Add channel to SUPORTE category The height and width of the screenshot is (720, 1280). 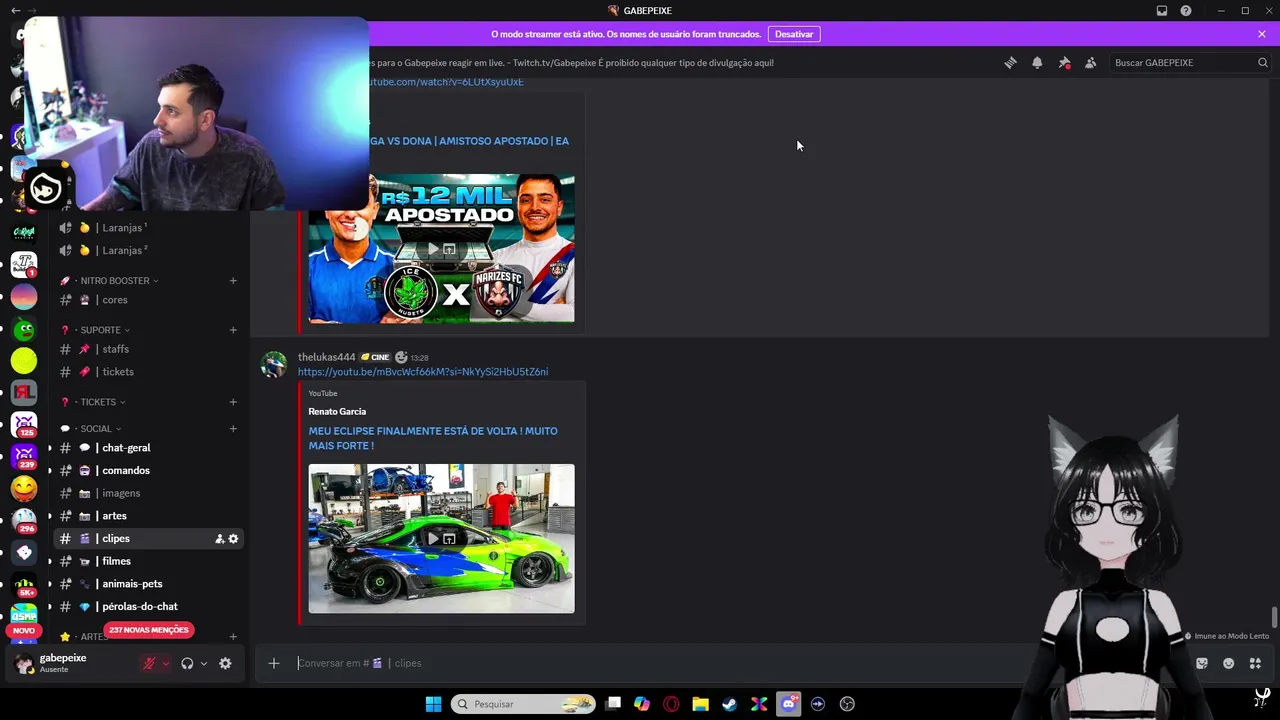(x=233, y=330)
